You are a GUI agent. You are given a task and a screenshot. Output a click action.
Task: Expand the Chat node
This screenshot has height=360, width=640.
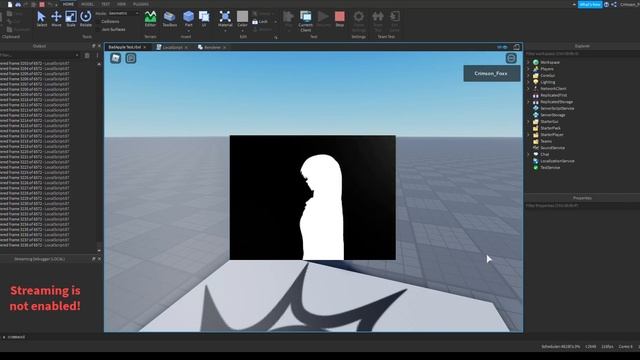point(529,154)
